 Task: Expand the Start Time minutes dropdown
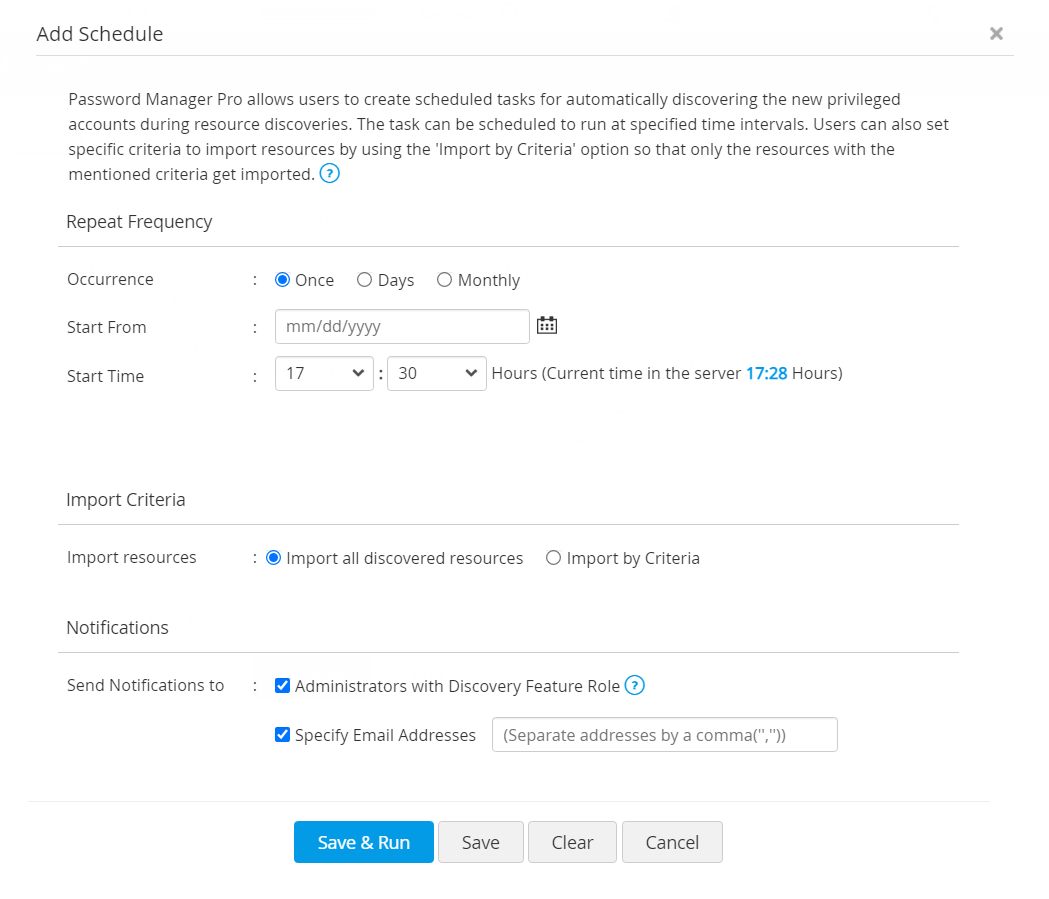436,374
